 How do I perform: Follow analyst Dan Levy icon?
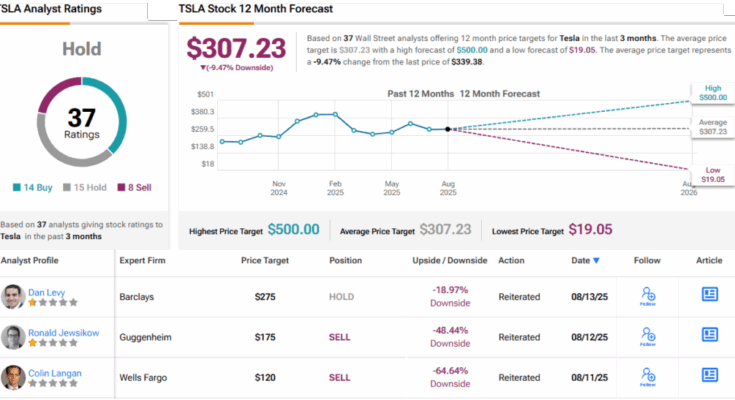(648, 296)
